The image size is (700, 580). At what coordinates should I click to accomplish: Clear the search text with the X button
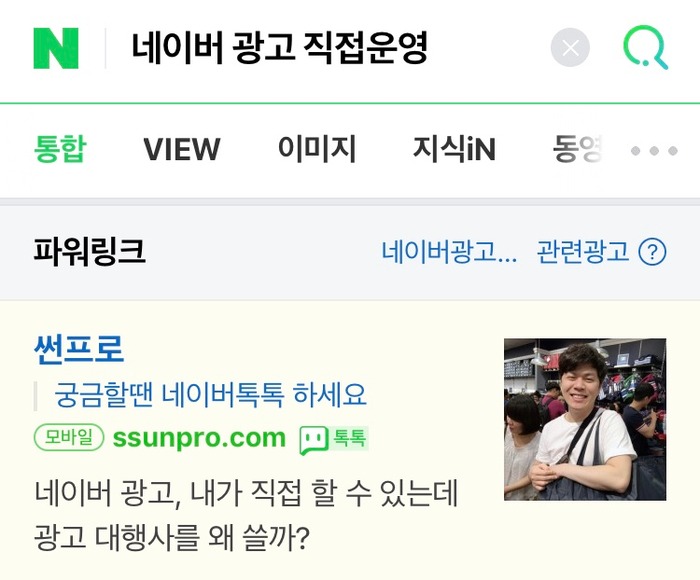click(x=570, y=47)
